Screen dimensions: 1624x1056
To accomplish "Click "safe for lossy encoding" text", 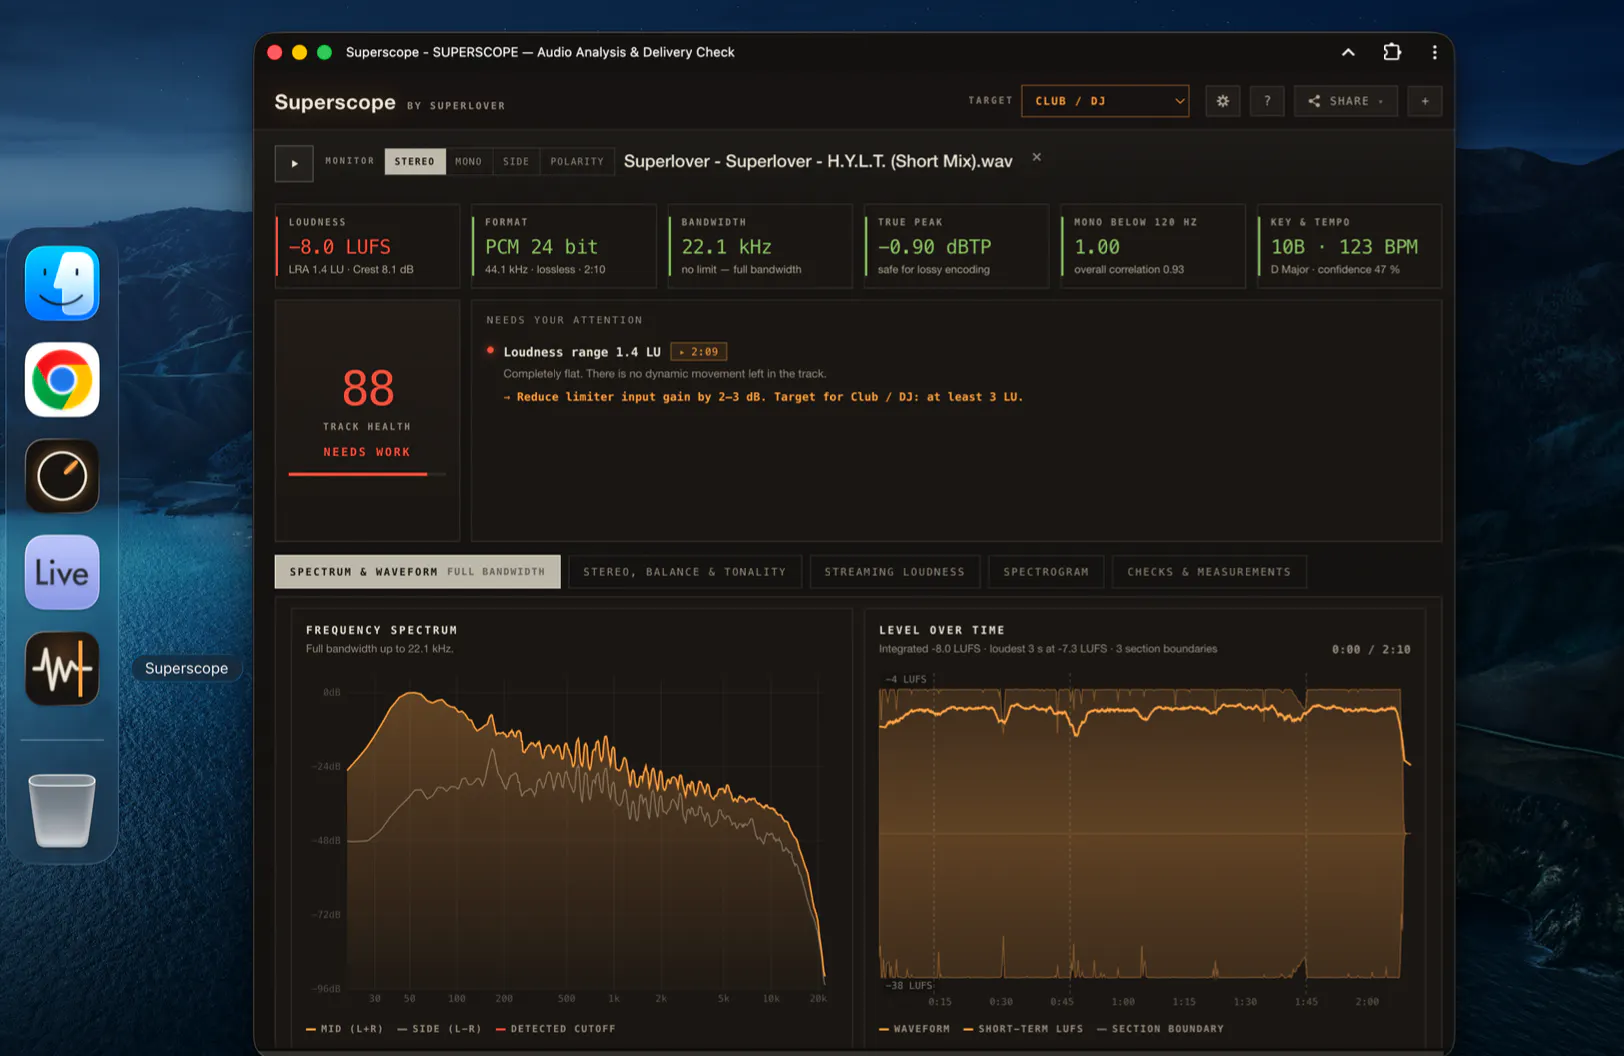I will click(934, 270).
